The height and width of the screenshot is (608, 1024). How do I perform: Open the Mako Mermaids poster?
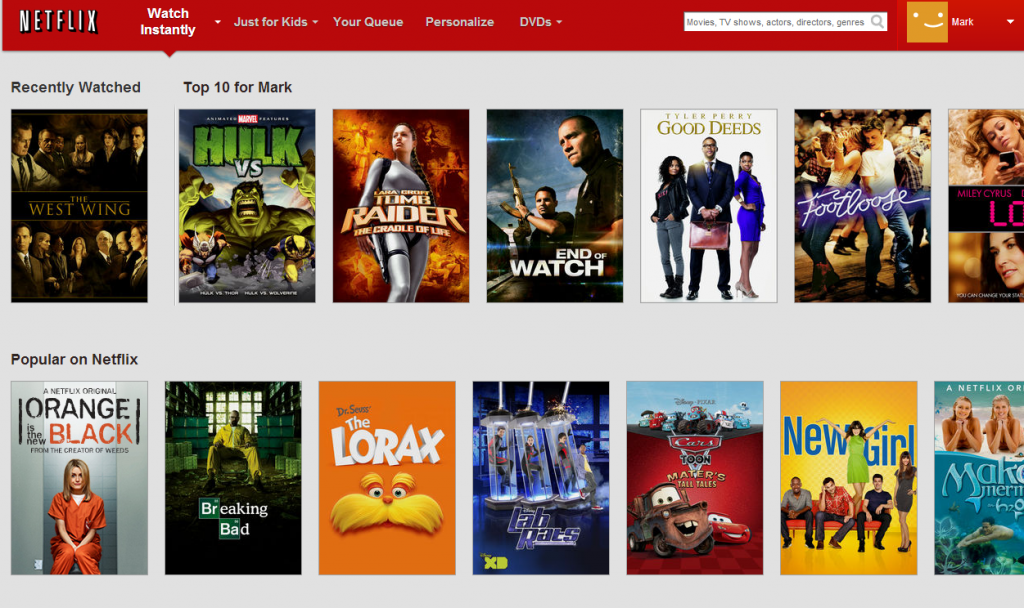pyautogui.click(x=979, y=478)
